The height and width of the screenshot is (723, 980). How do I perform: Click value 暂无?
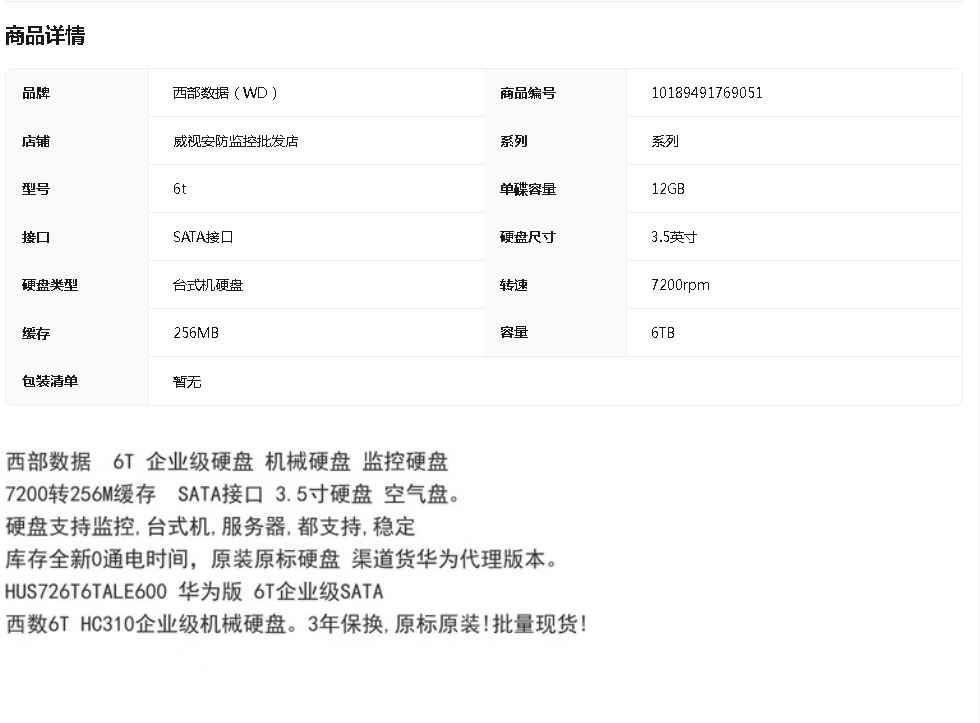click(187, 381)
